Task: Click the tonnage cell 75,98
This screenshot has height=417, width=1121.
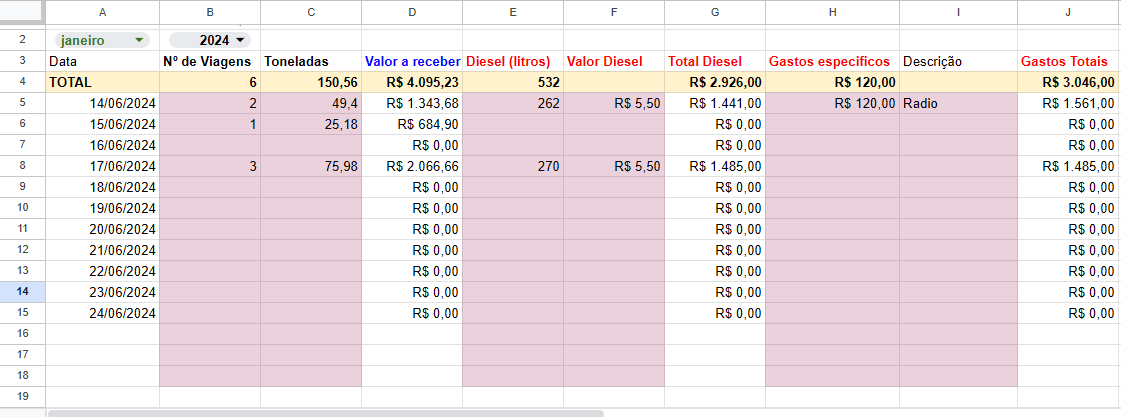Action: 311,166
